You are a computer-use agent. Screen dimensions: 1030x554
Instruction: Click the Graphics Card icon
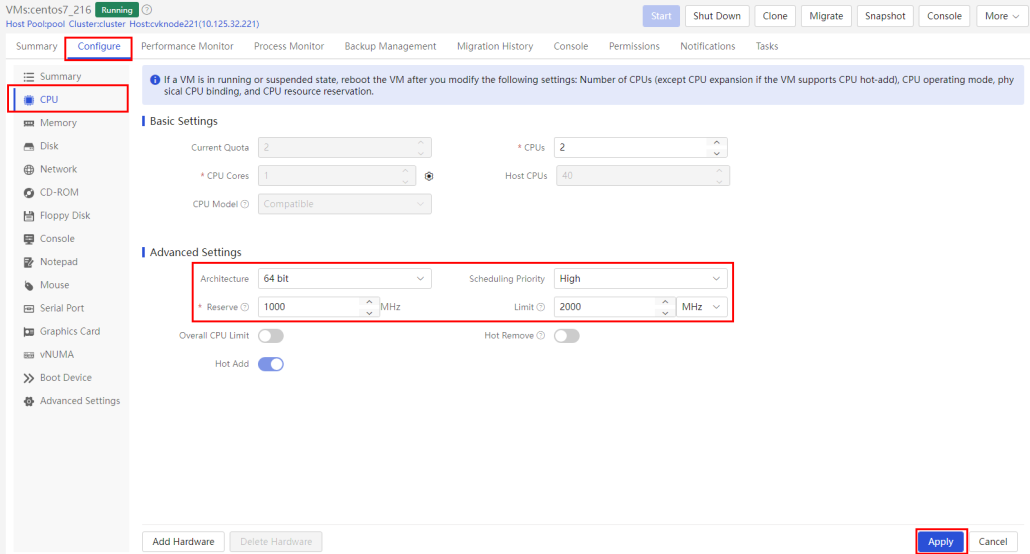pyautogui.click(x=29, y=332)
